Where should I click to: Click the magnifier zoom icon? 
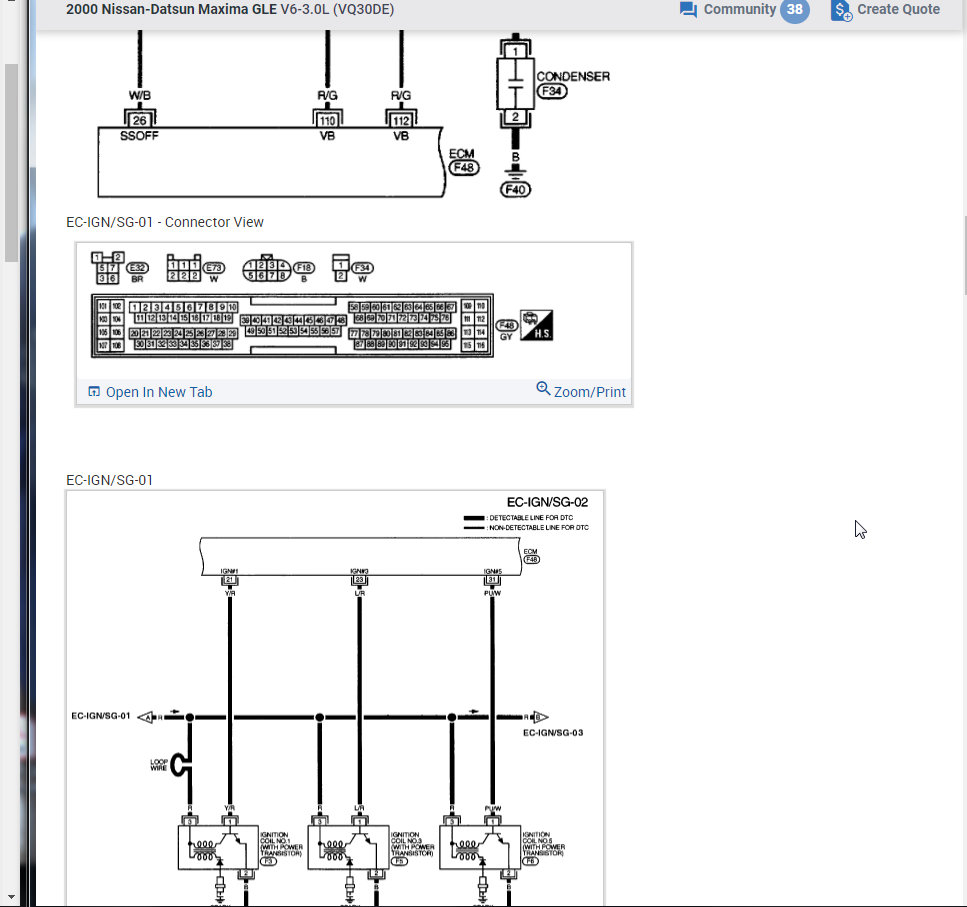point(543,388)
